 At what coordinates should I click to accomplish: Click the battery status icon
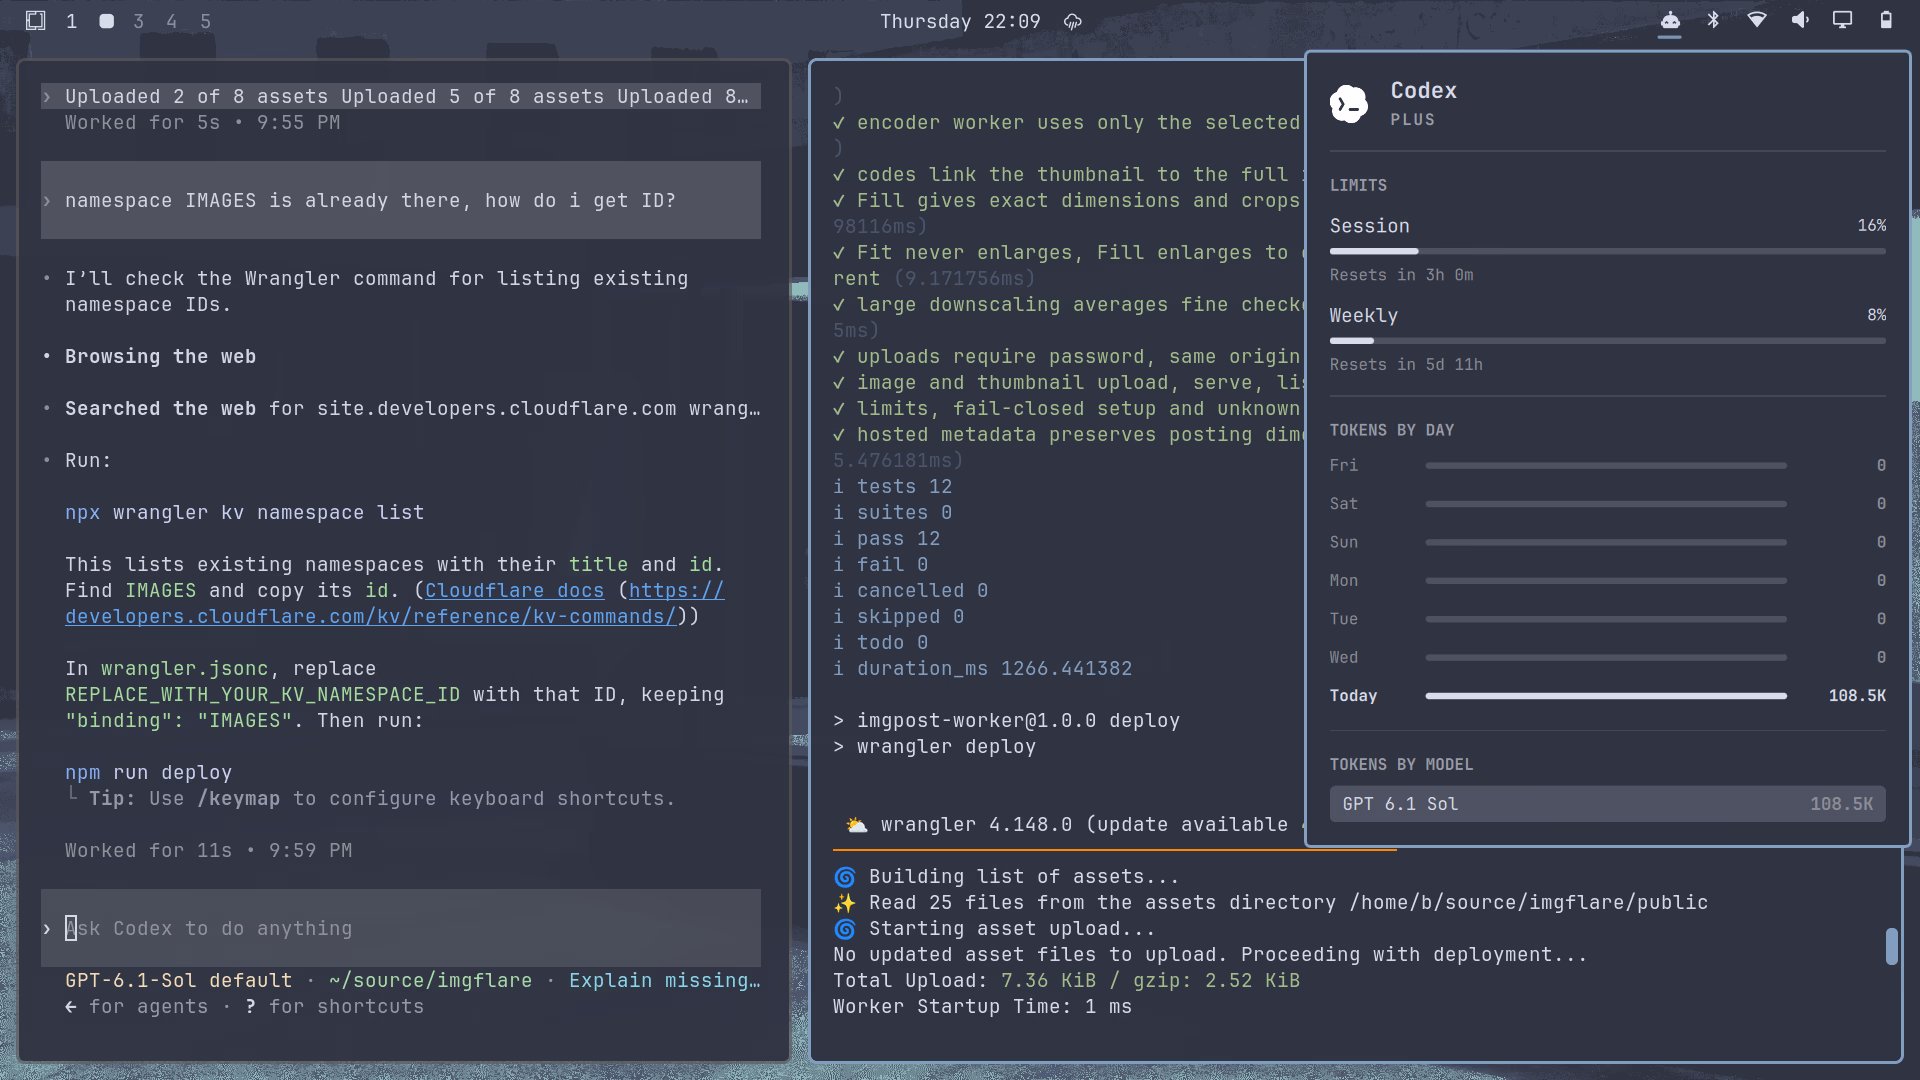1886,20
